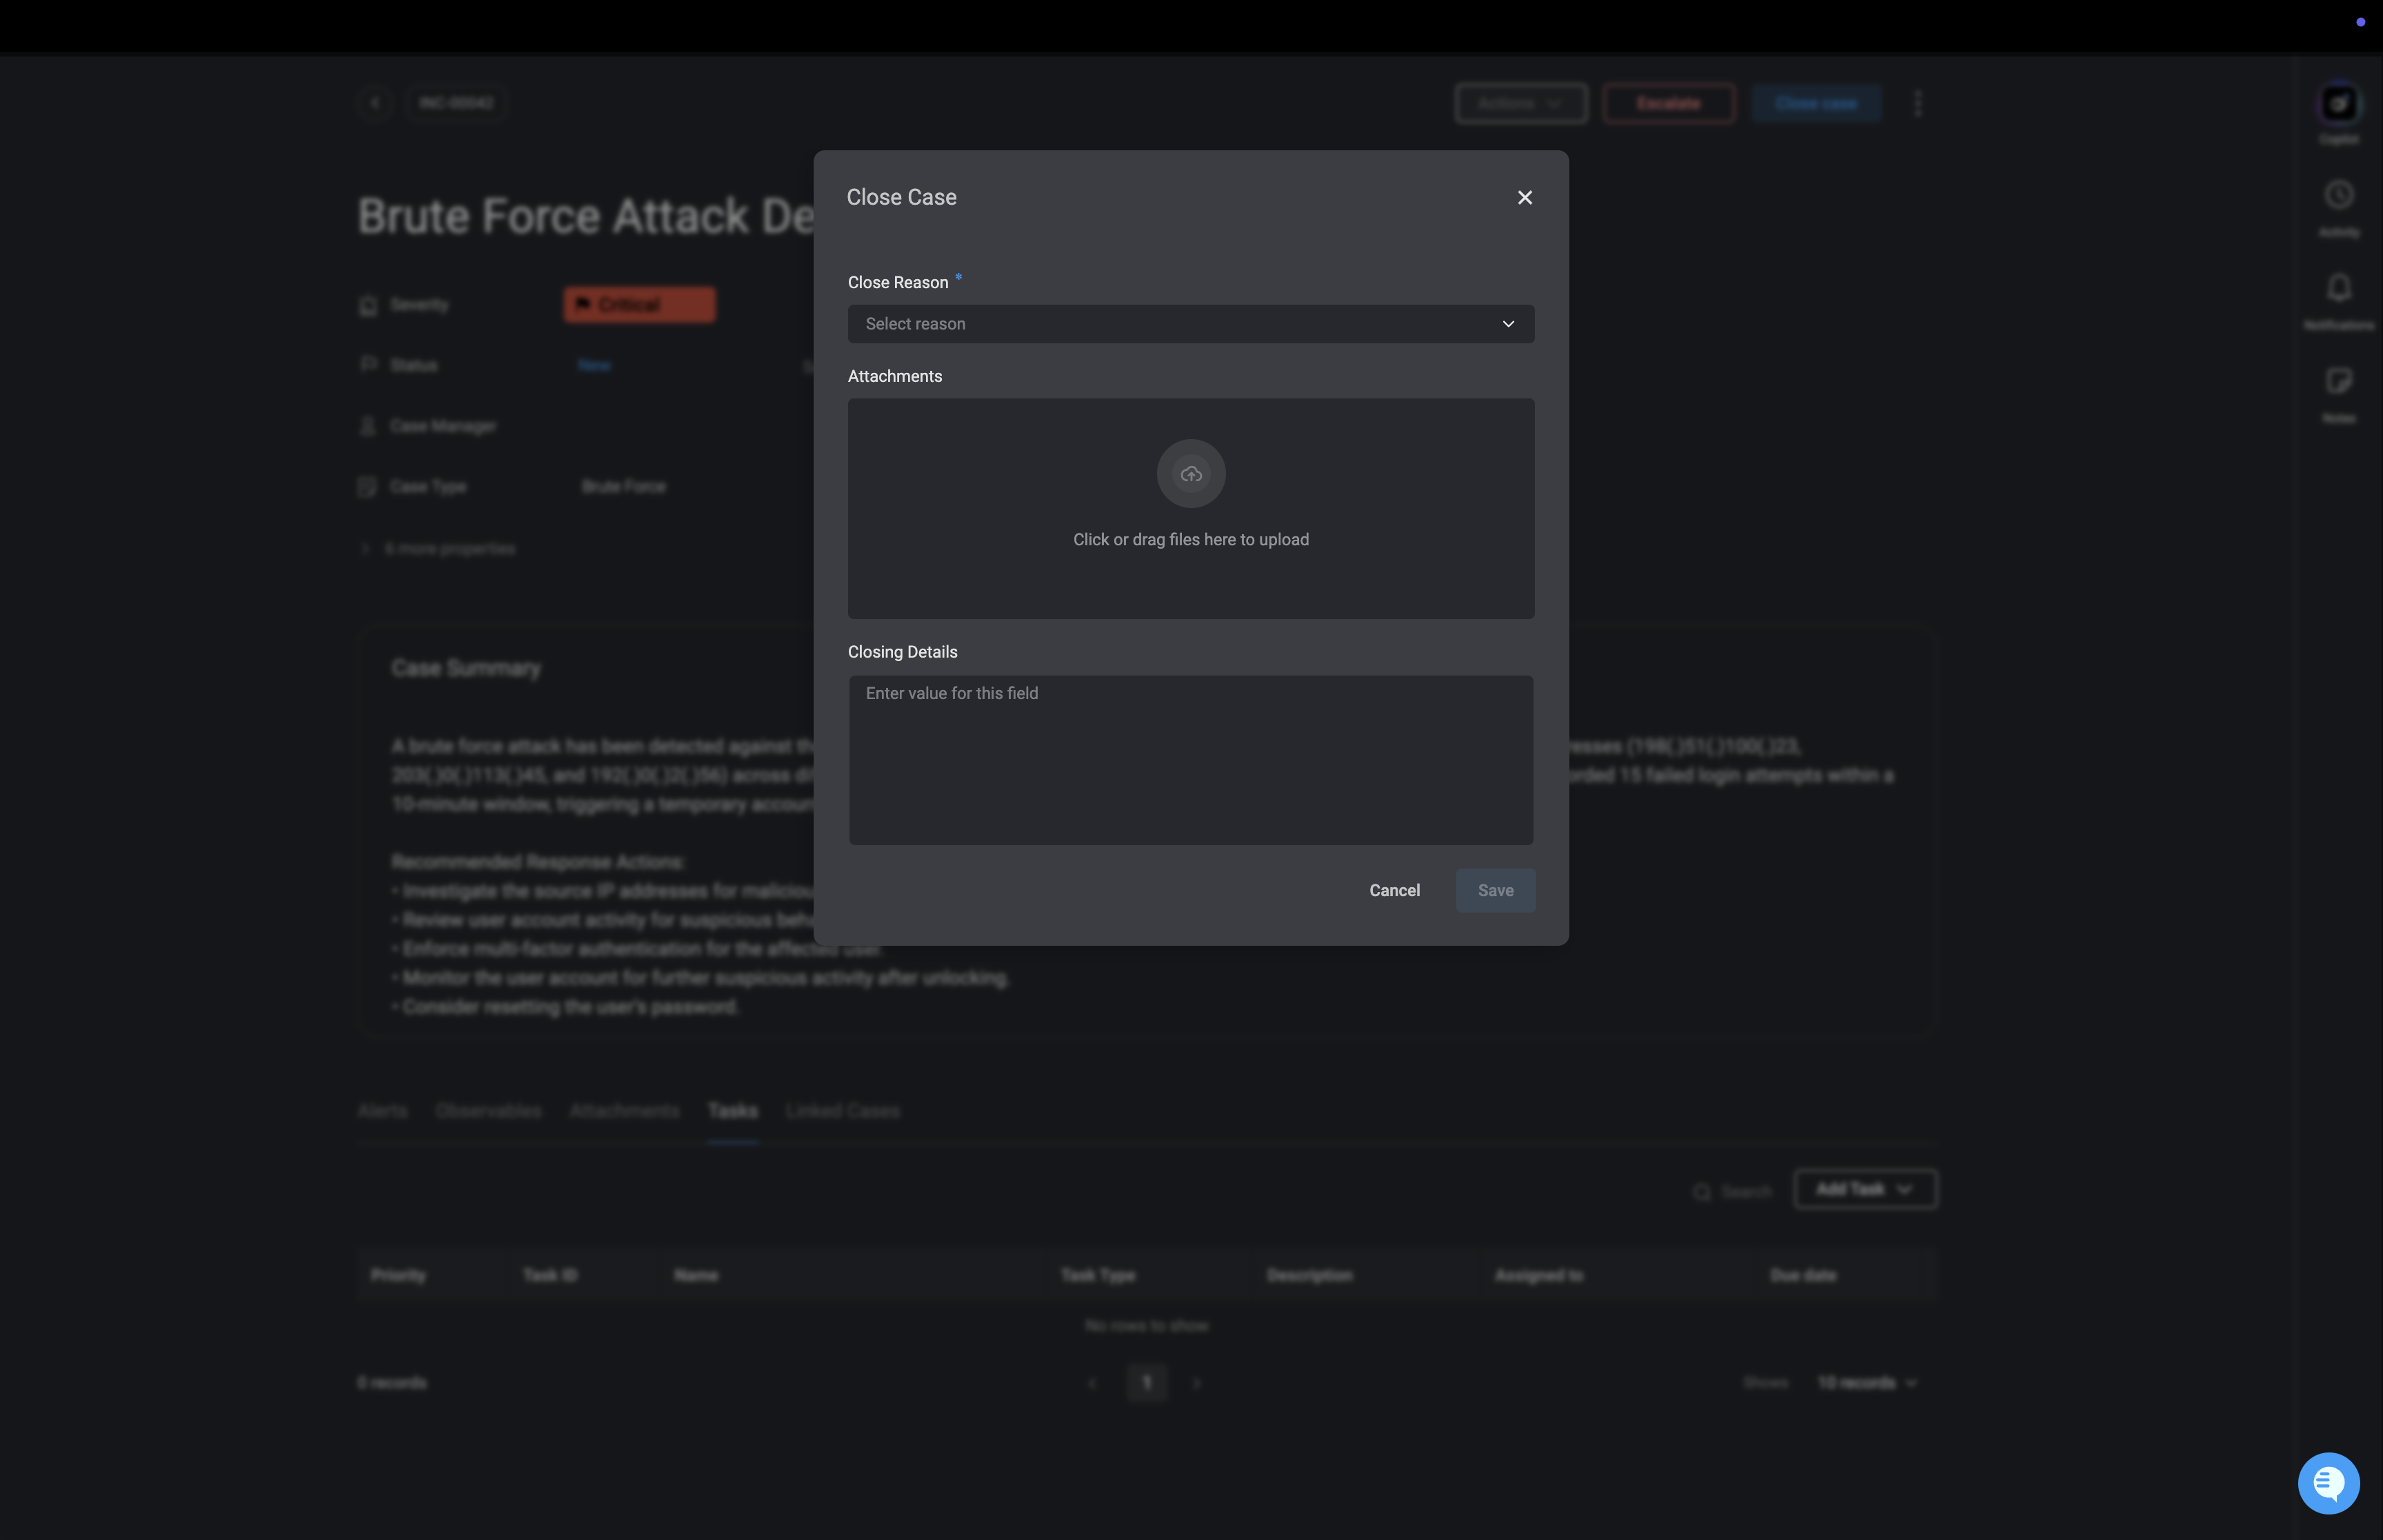Switch to the Tasks tab

732,1111
